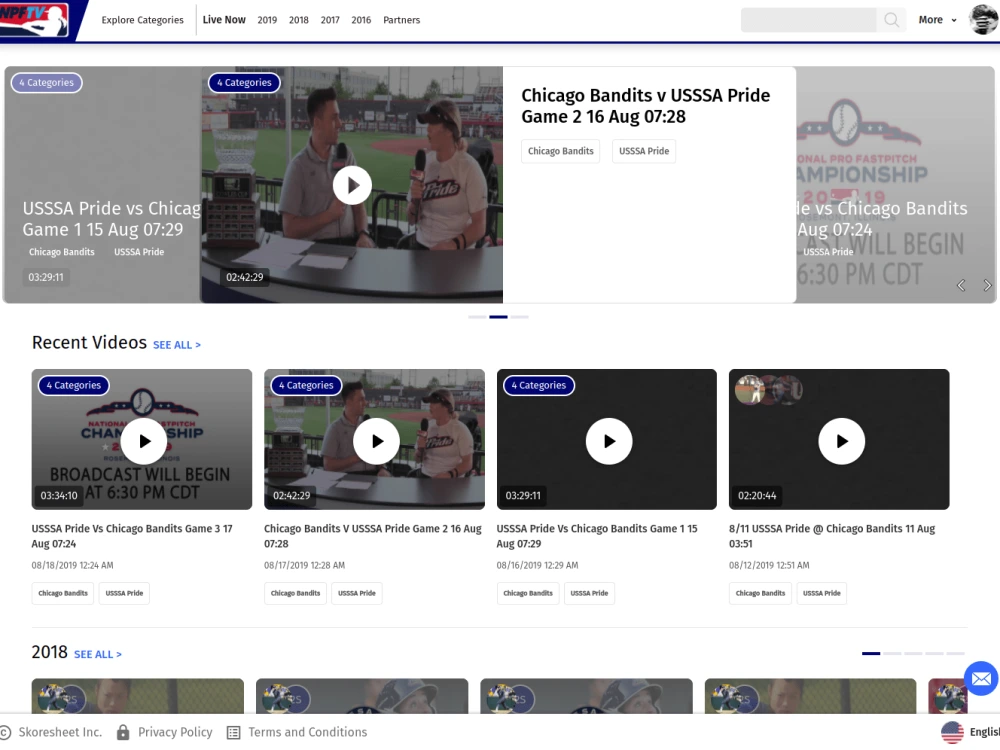Screen dimensions: 1000x750
Task: Play the featured Chicago Bandits v USSSA Pride video
Action: pos(352,185)
